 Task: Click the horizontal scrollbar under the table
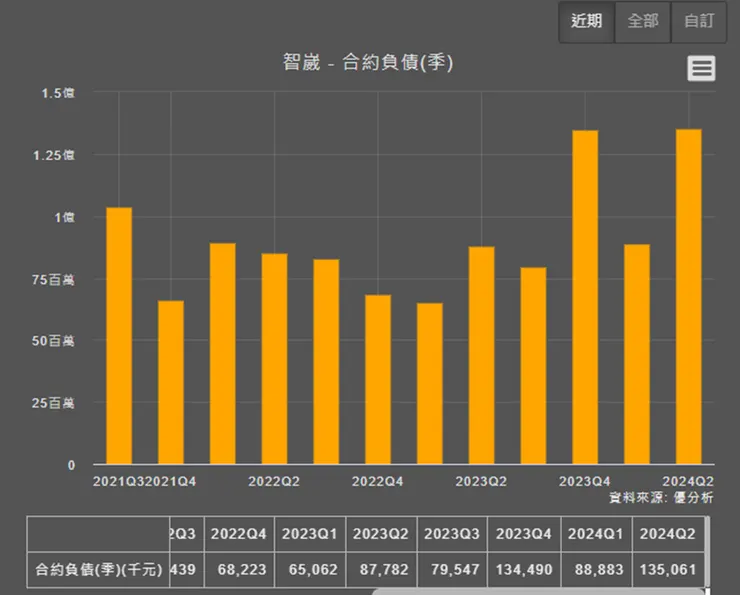pyautogui.click(x=538, y=591)
